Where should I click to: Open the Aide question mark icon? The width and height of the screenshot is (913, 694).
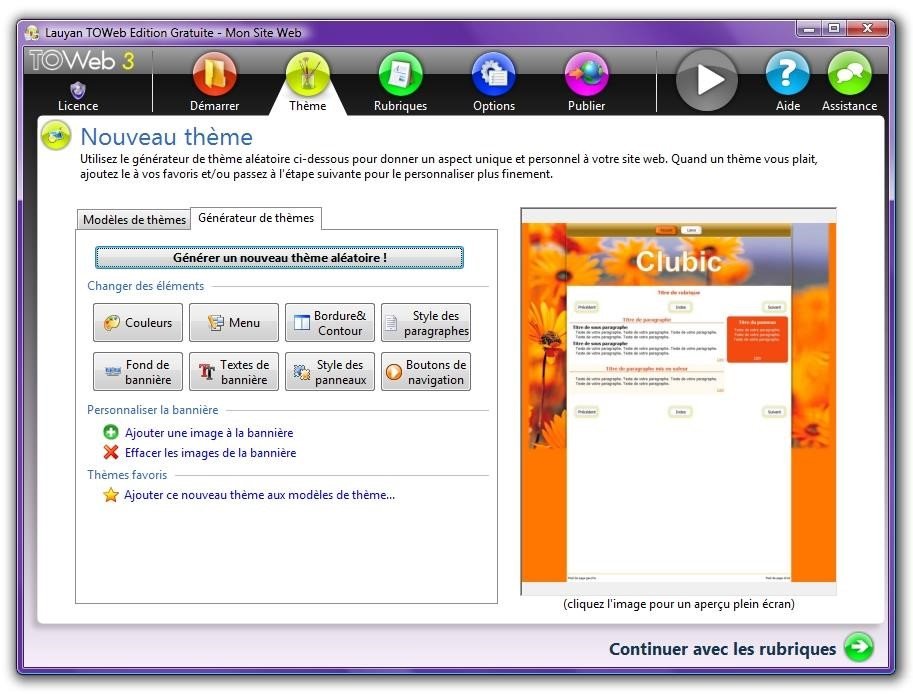point(787,73)
